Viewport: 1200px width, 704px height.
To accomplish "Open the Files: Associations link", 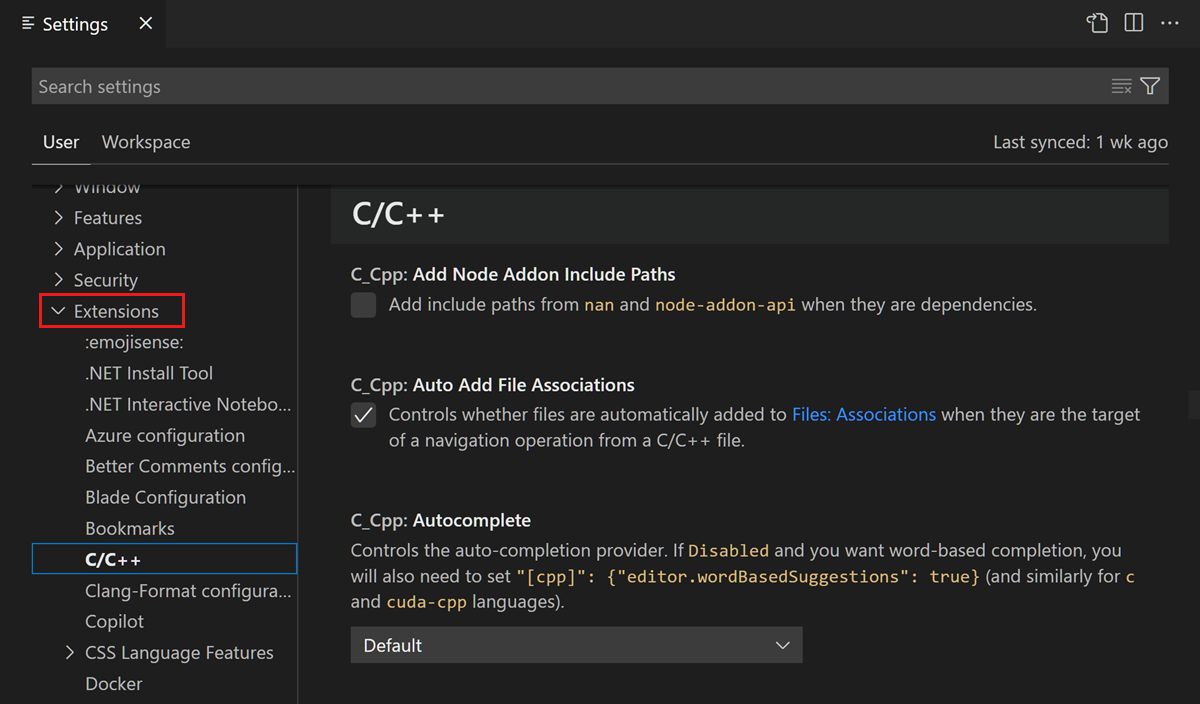I will 863,414.
